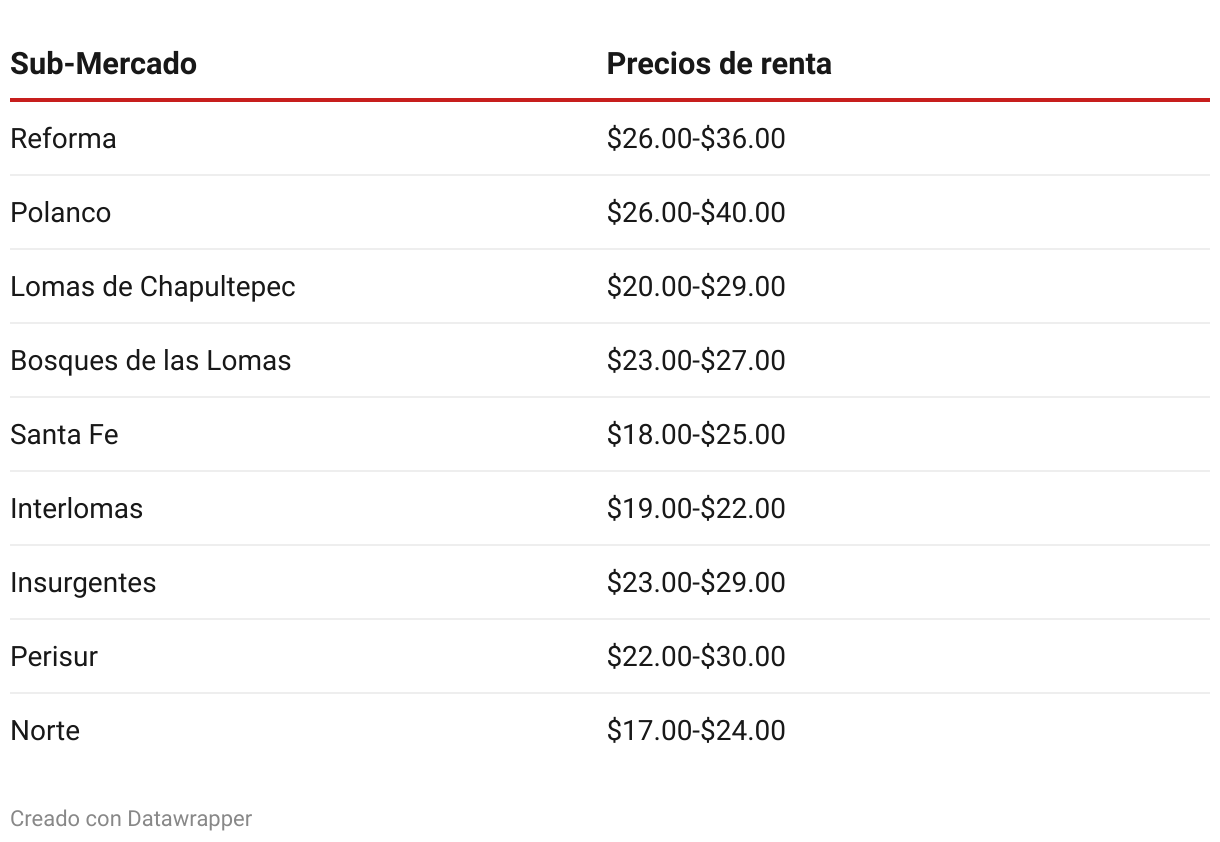Click the $20.00-$29.00 price cell

(x=696, y=286)
